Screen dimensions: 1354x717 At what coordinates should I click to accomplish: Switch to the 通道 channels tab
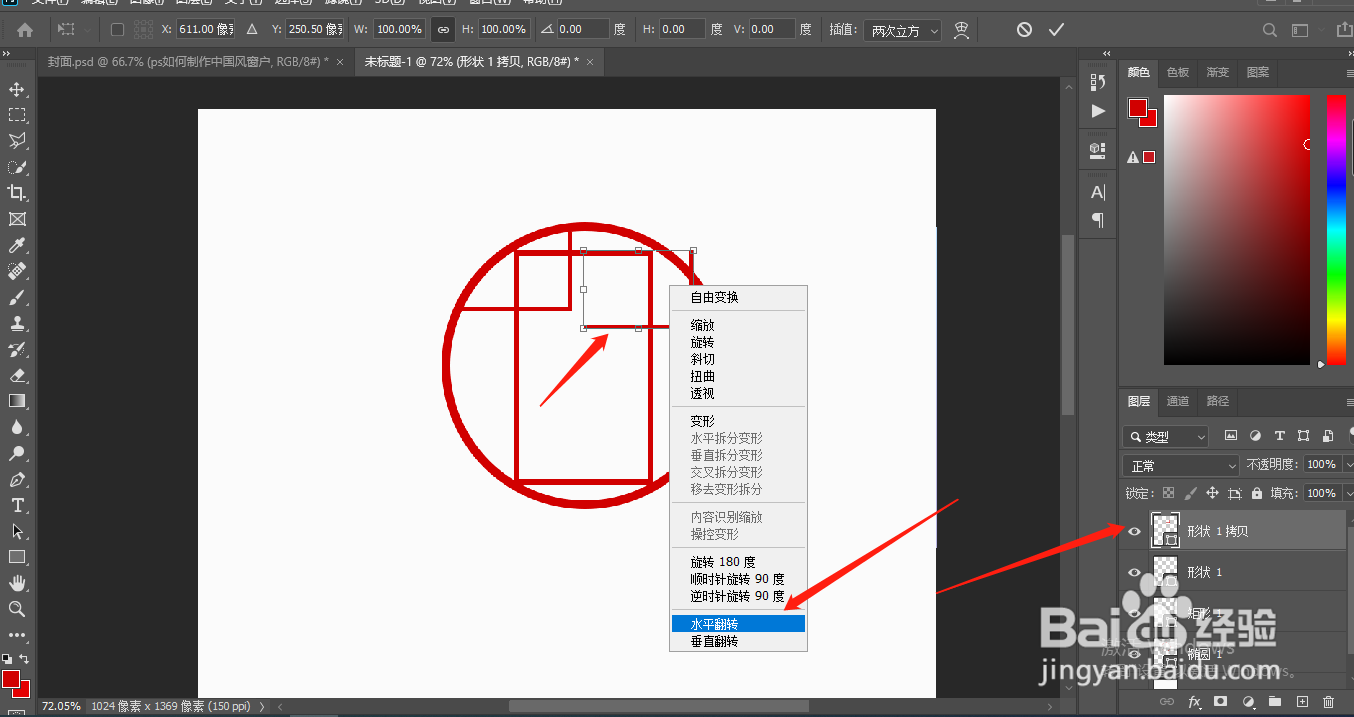[1178, 401]
